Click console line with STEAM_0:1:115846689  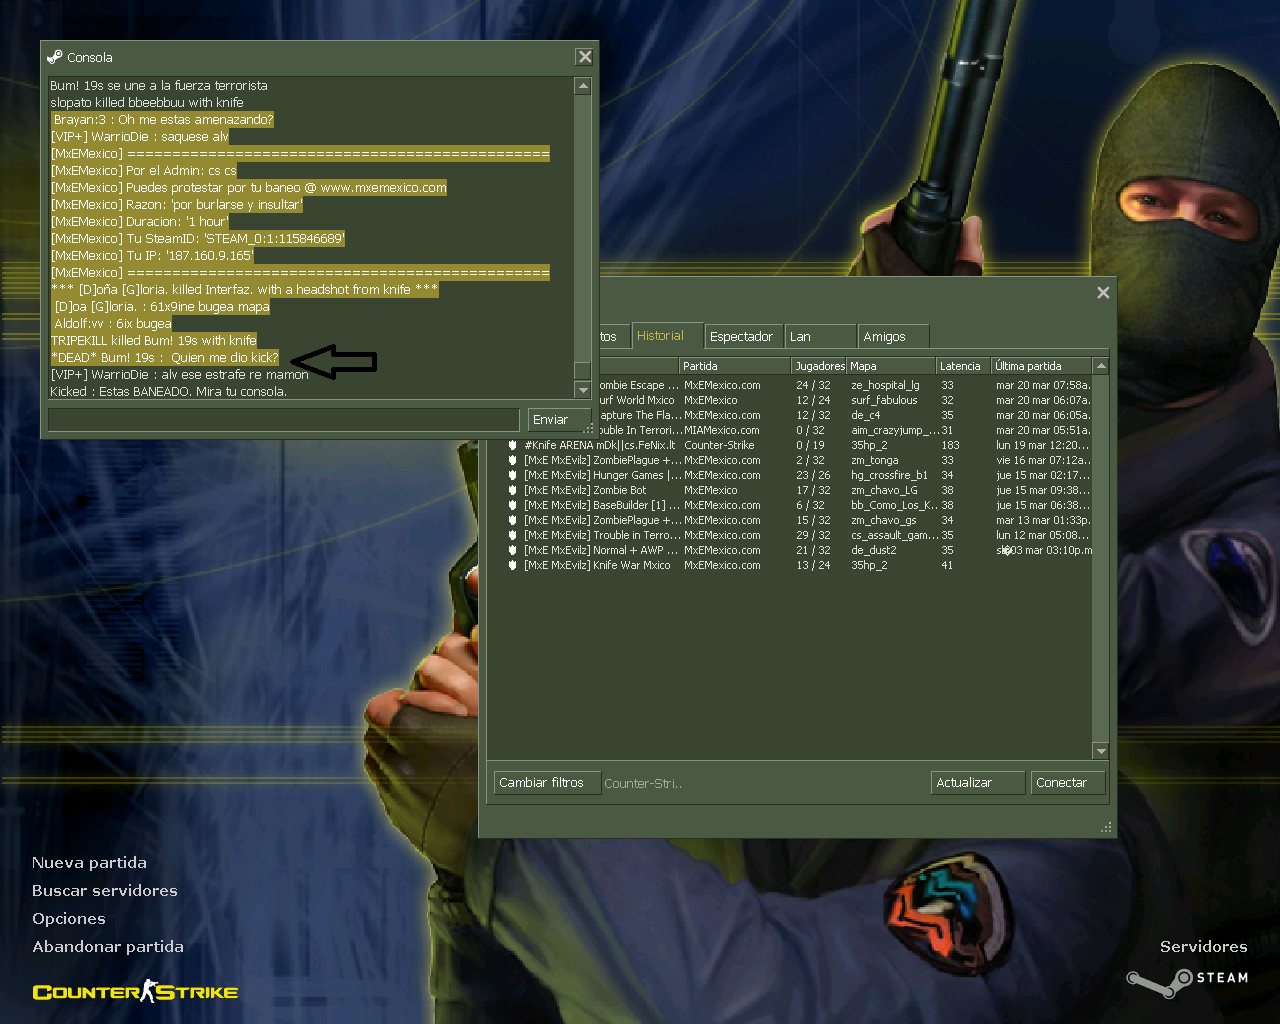tap(198, 238)
